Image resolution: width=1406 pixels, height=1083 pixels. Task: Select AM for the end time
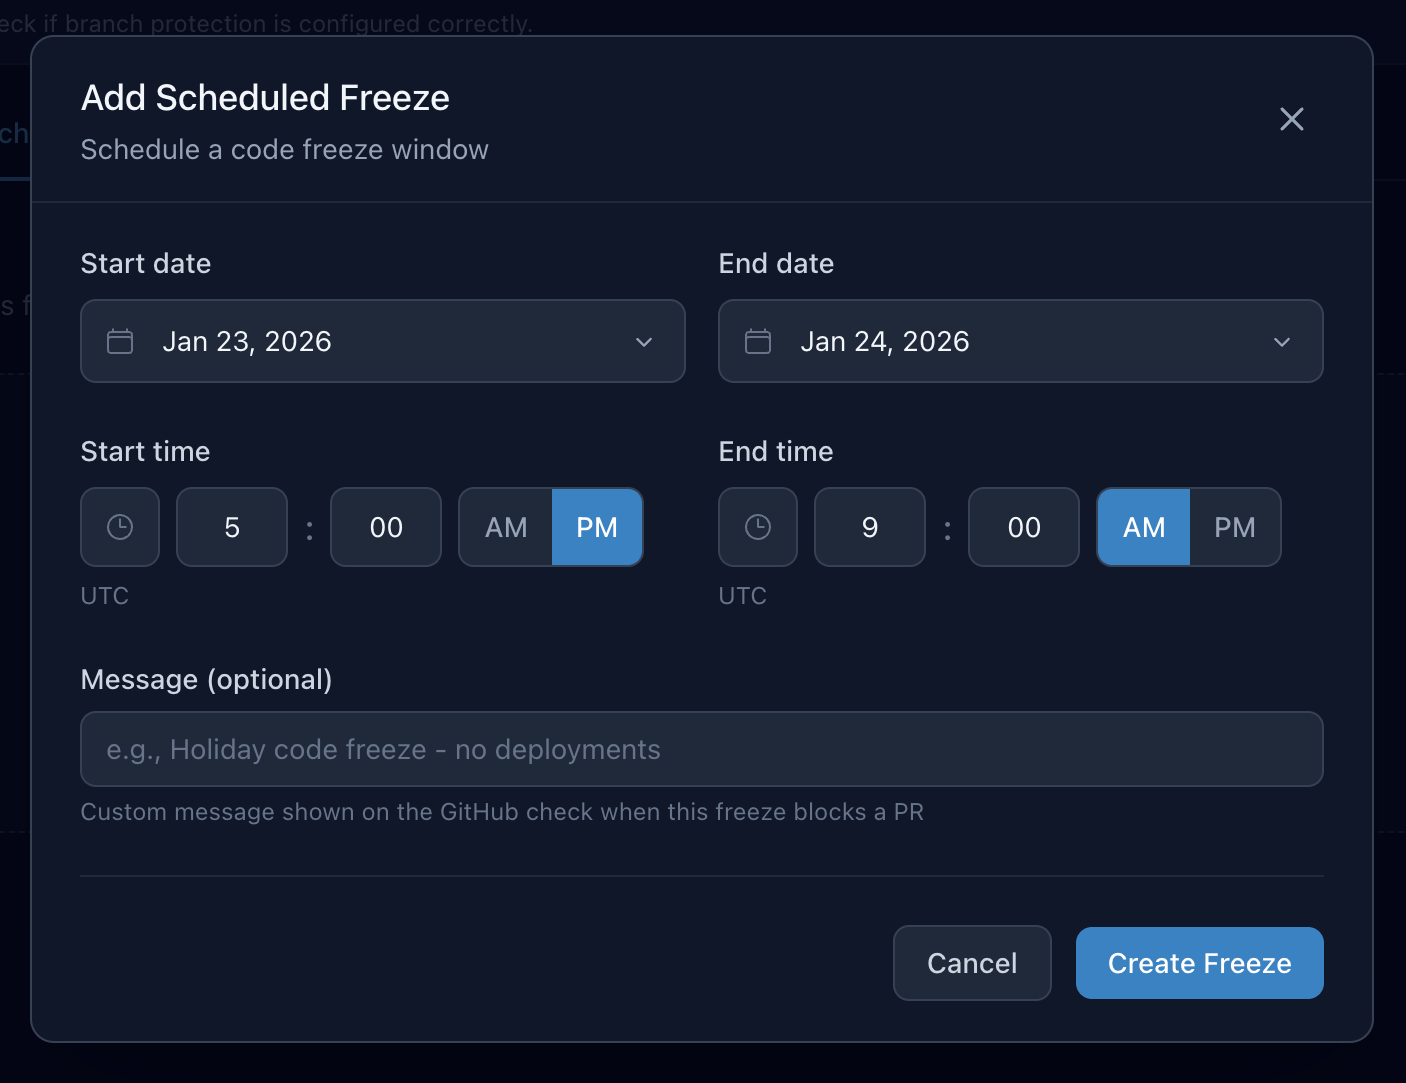pyautogui.click(x=1142, y=527)
